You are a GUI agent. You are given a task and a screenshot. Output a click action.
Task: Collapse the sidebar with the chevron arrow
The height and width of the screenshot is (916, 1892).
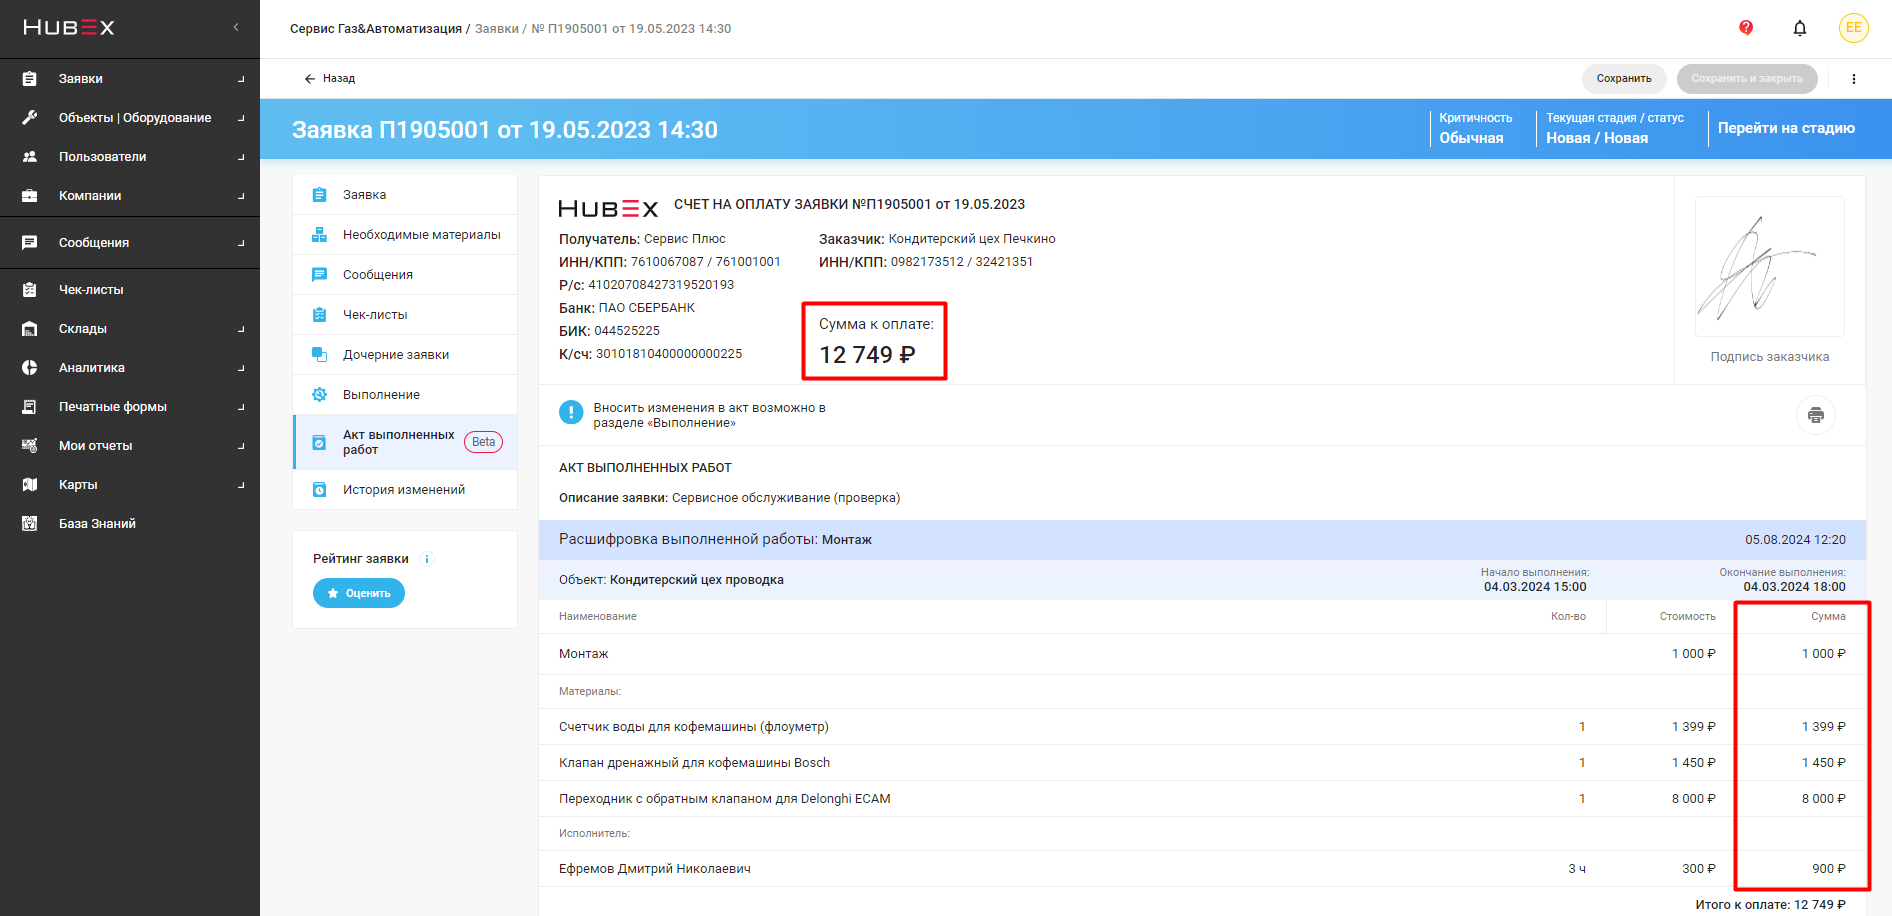(236, 27)
